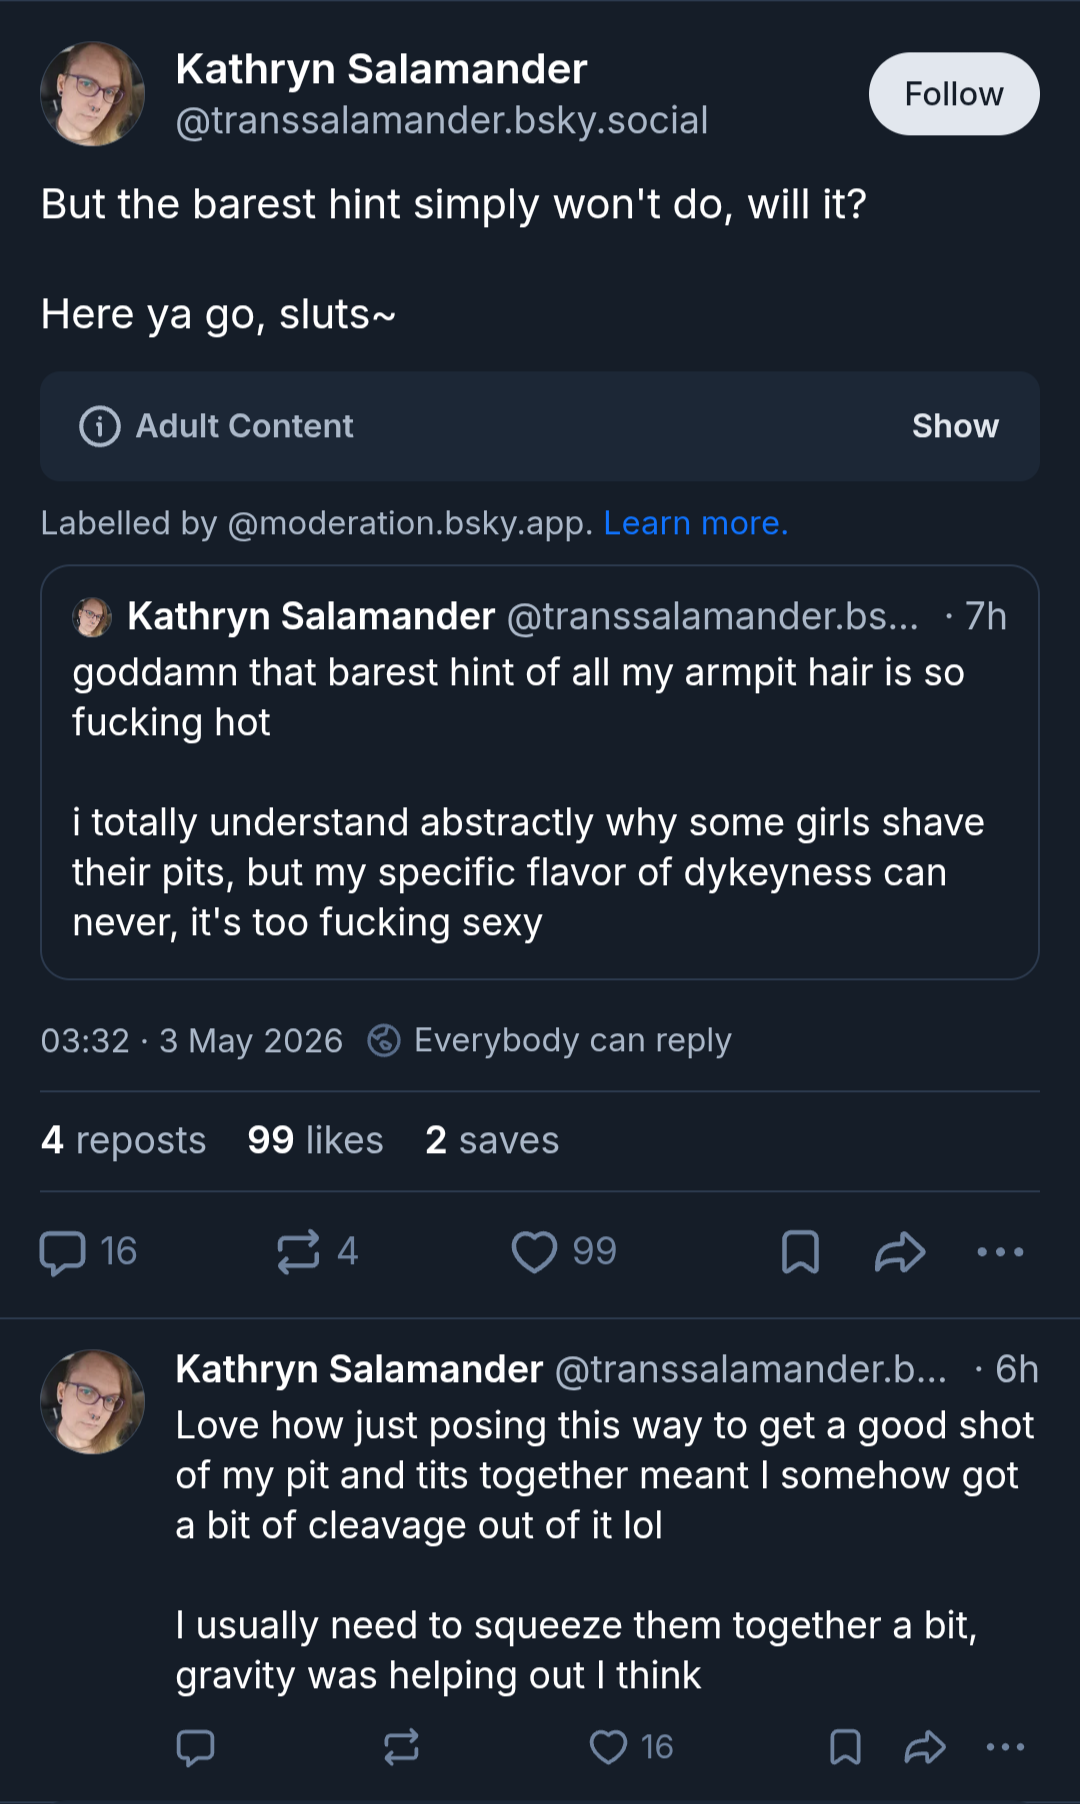Click the Adult Content info icon
The height and width of the screenshot is (1804, 1080).
(99, 426)
